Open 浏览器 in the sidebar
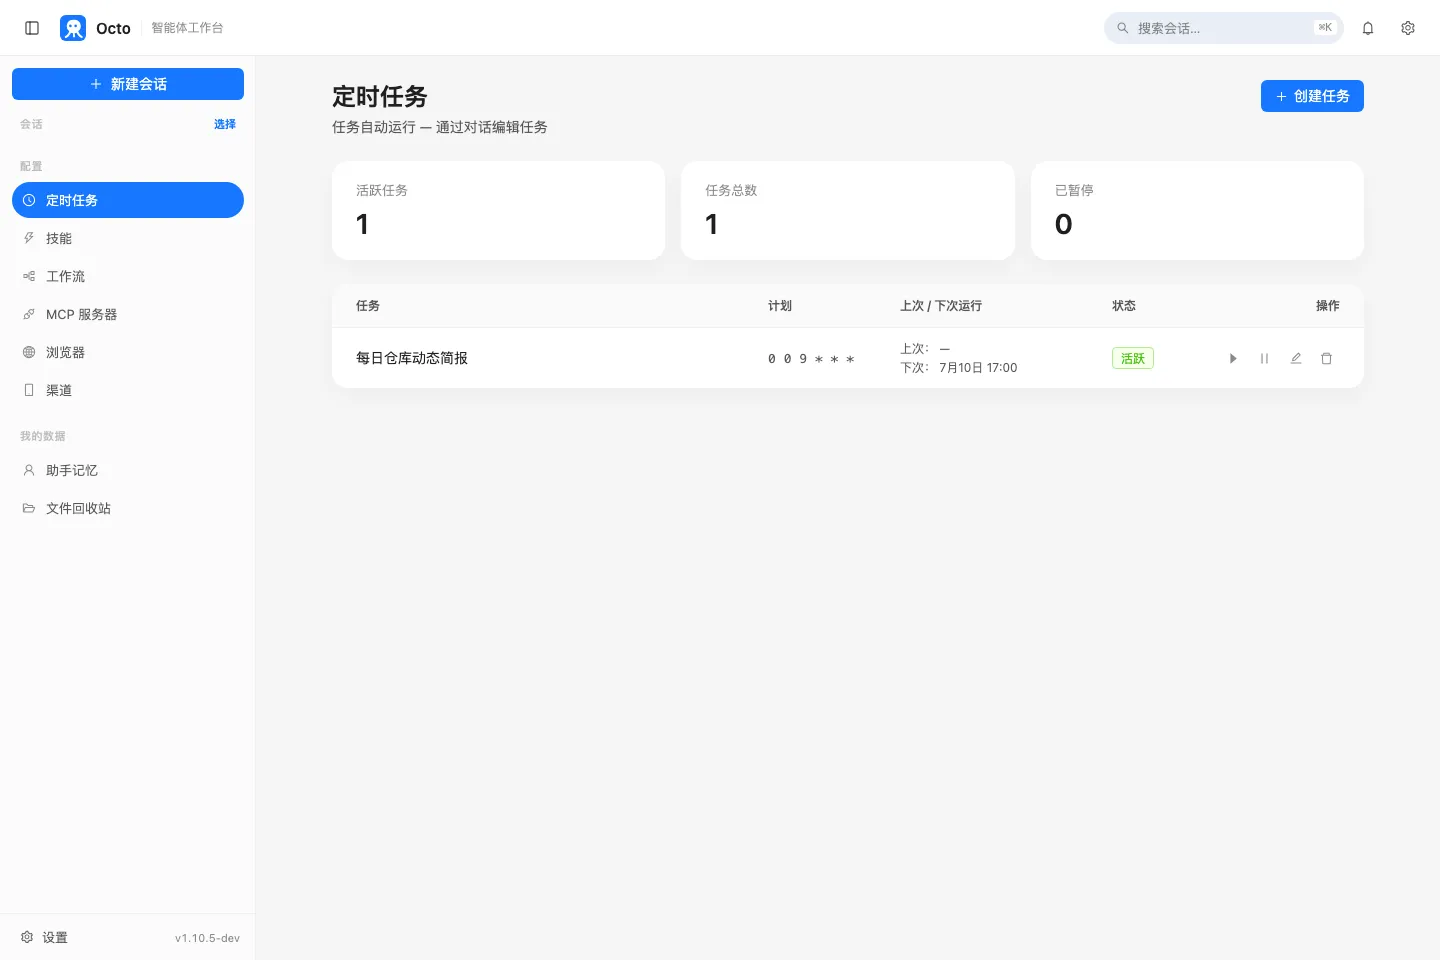This screenshot has height=960, width=1440. 128,352
